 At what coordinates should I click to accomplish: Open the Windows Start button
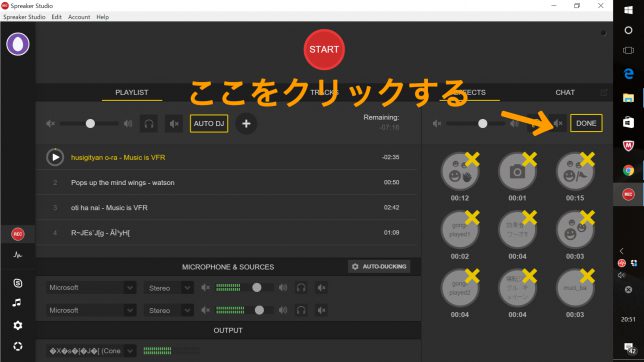click(628, 10)
